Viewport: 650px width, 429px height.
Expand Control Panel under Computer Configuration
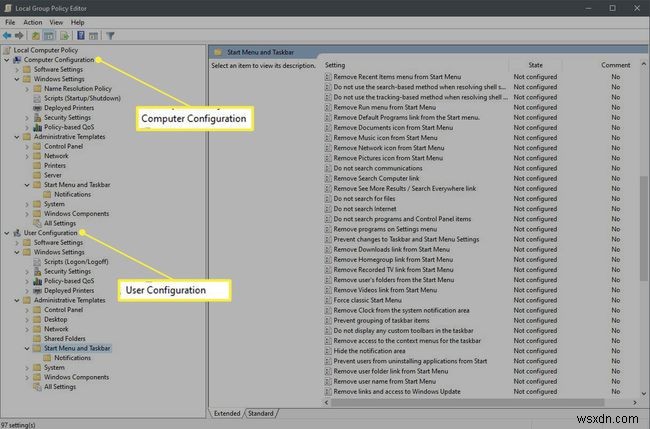27,146
